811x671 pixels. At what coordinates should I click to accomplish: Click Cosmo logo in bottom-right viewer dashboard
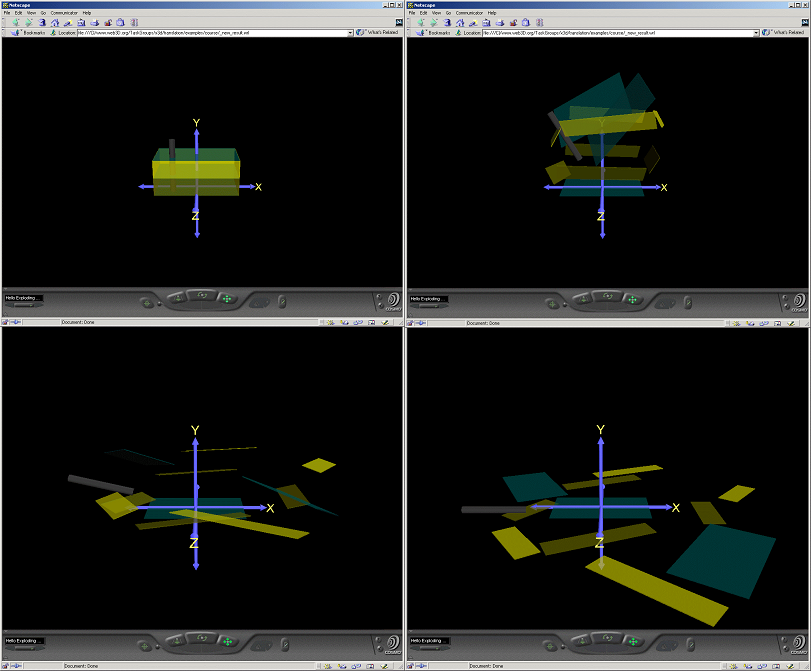(x=796, y=642)
